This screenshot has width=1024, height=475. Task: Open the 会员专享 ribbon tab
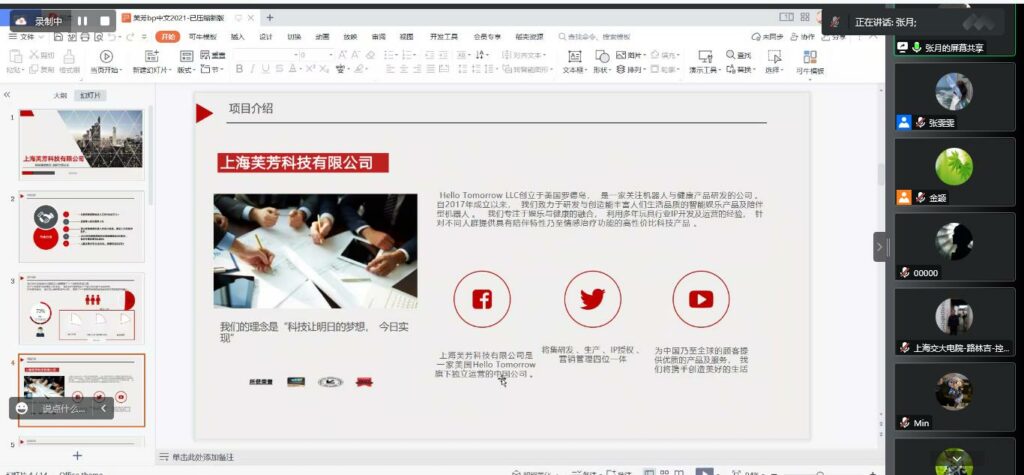[x=487, y=37]
